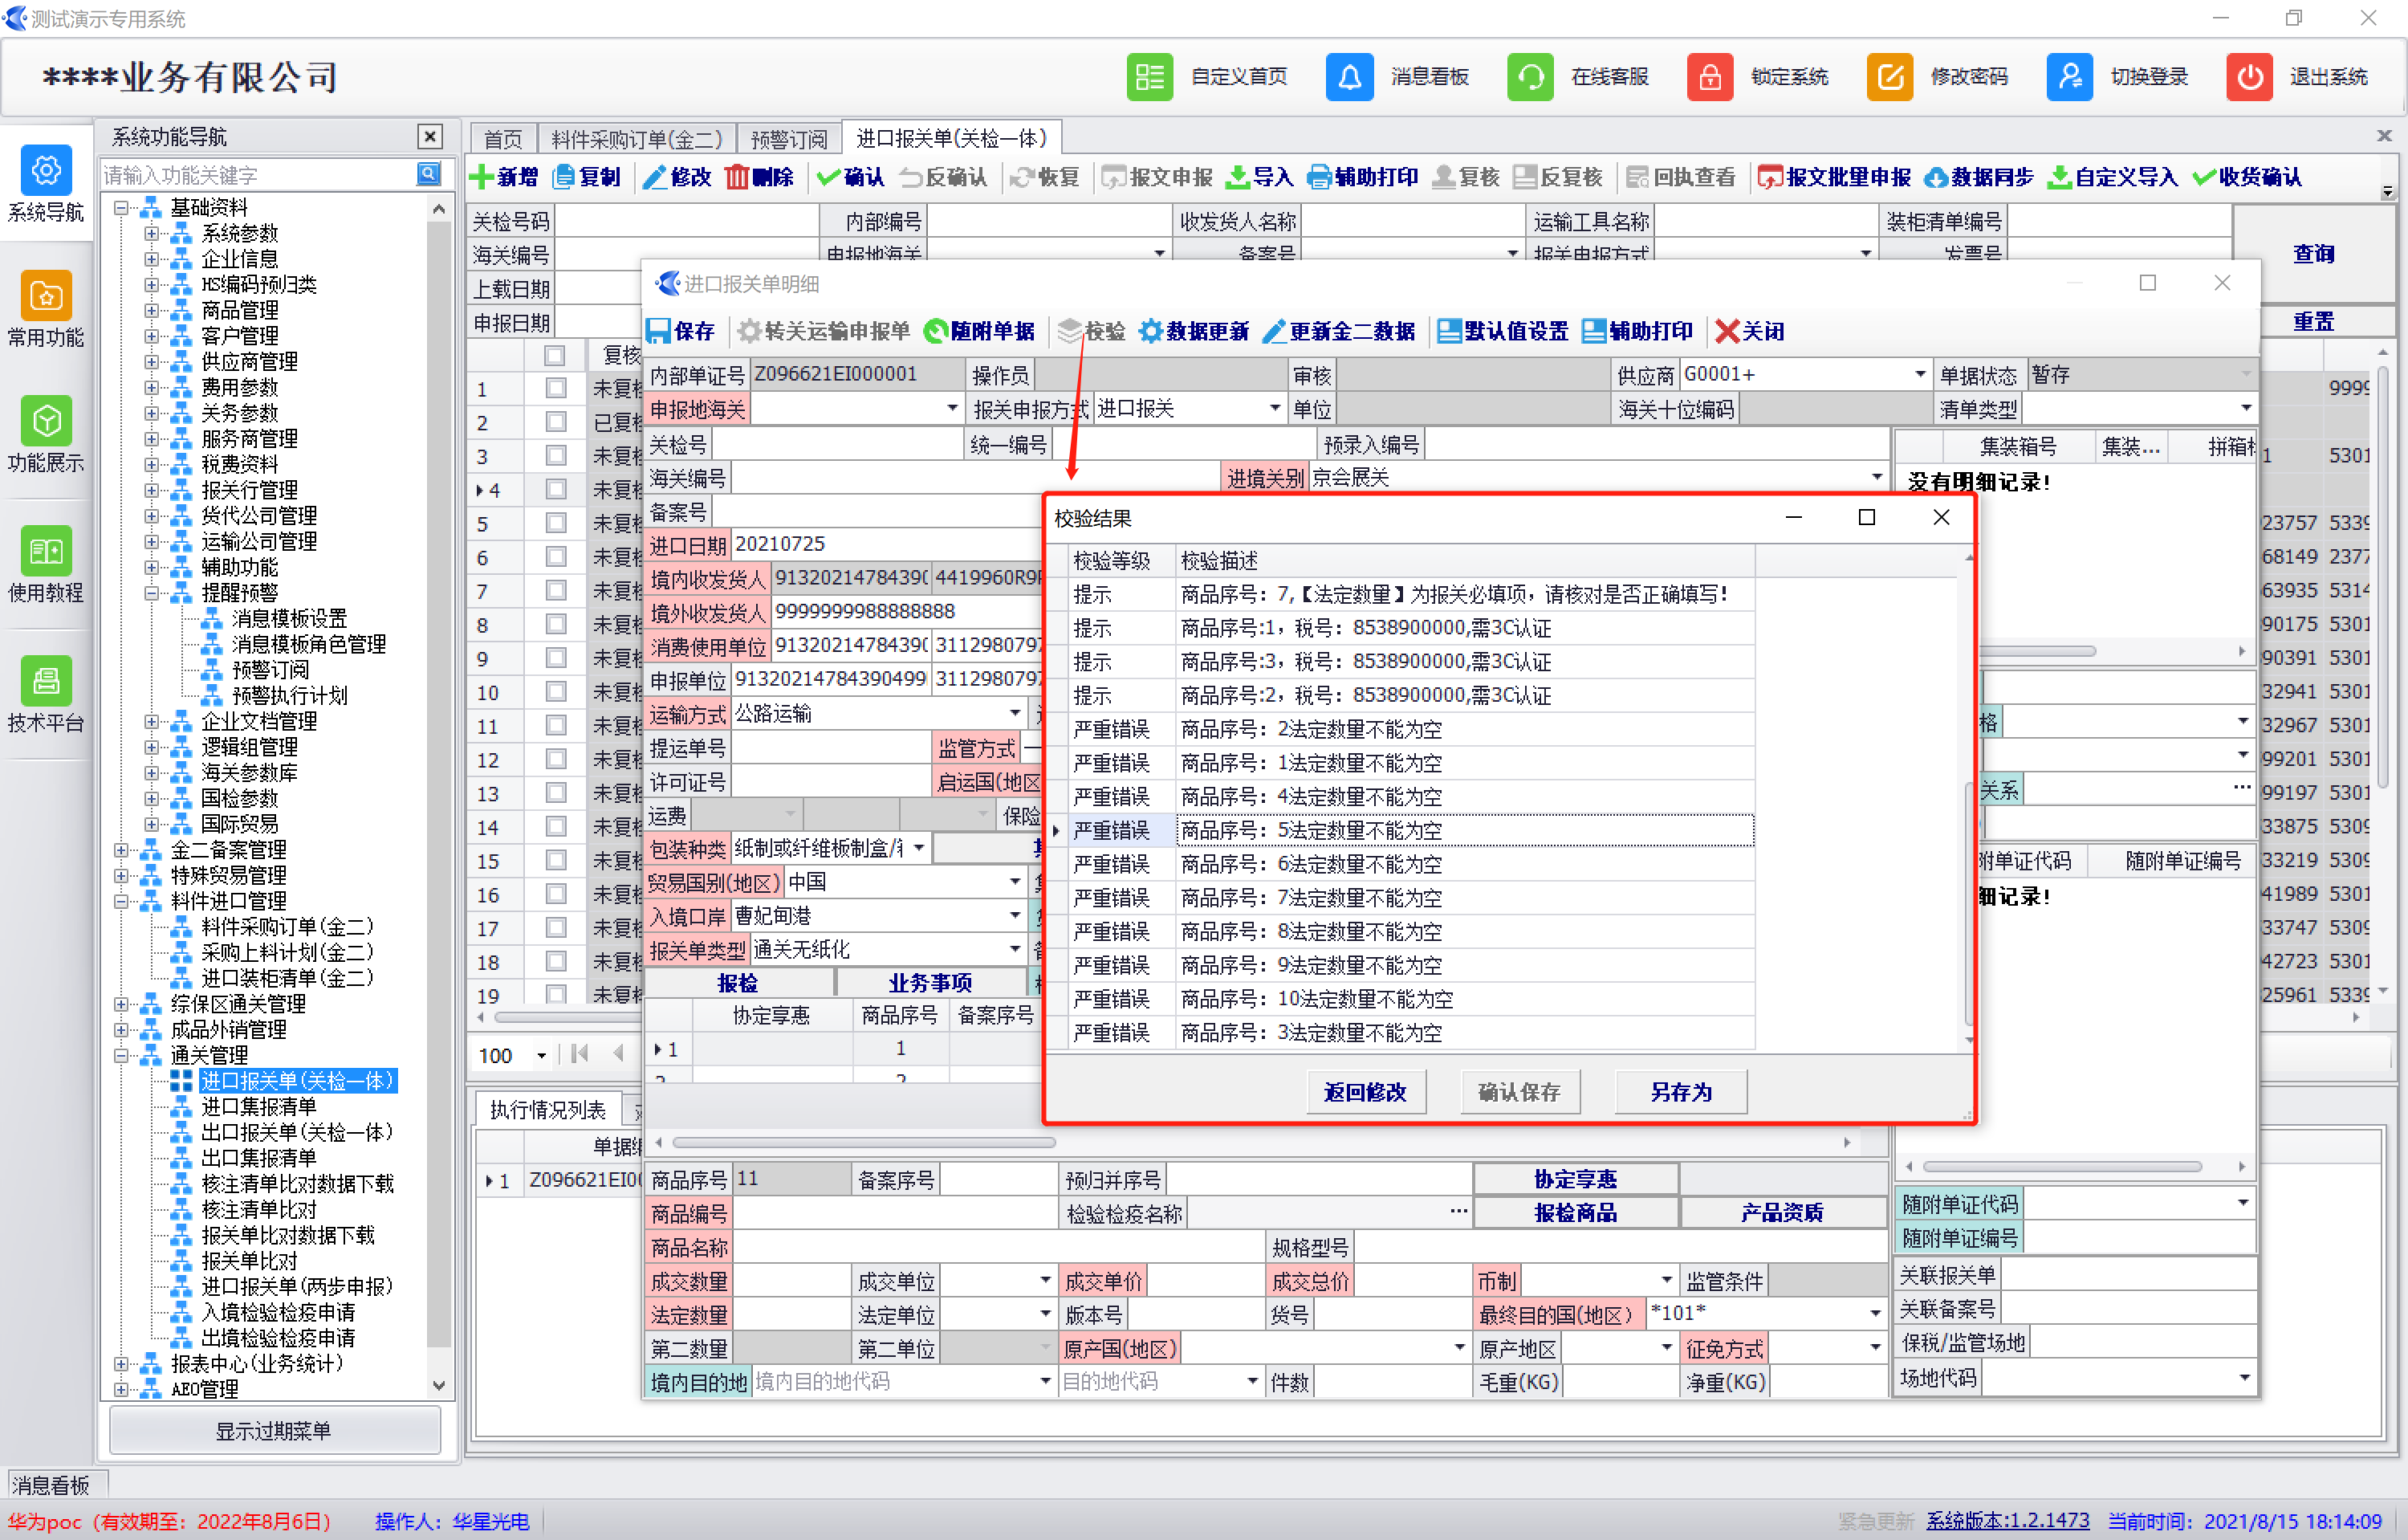Check the checkbox for row 7
This screenshot has width=2408, height=1540.
point(556,590)
